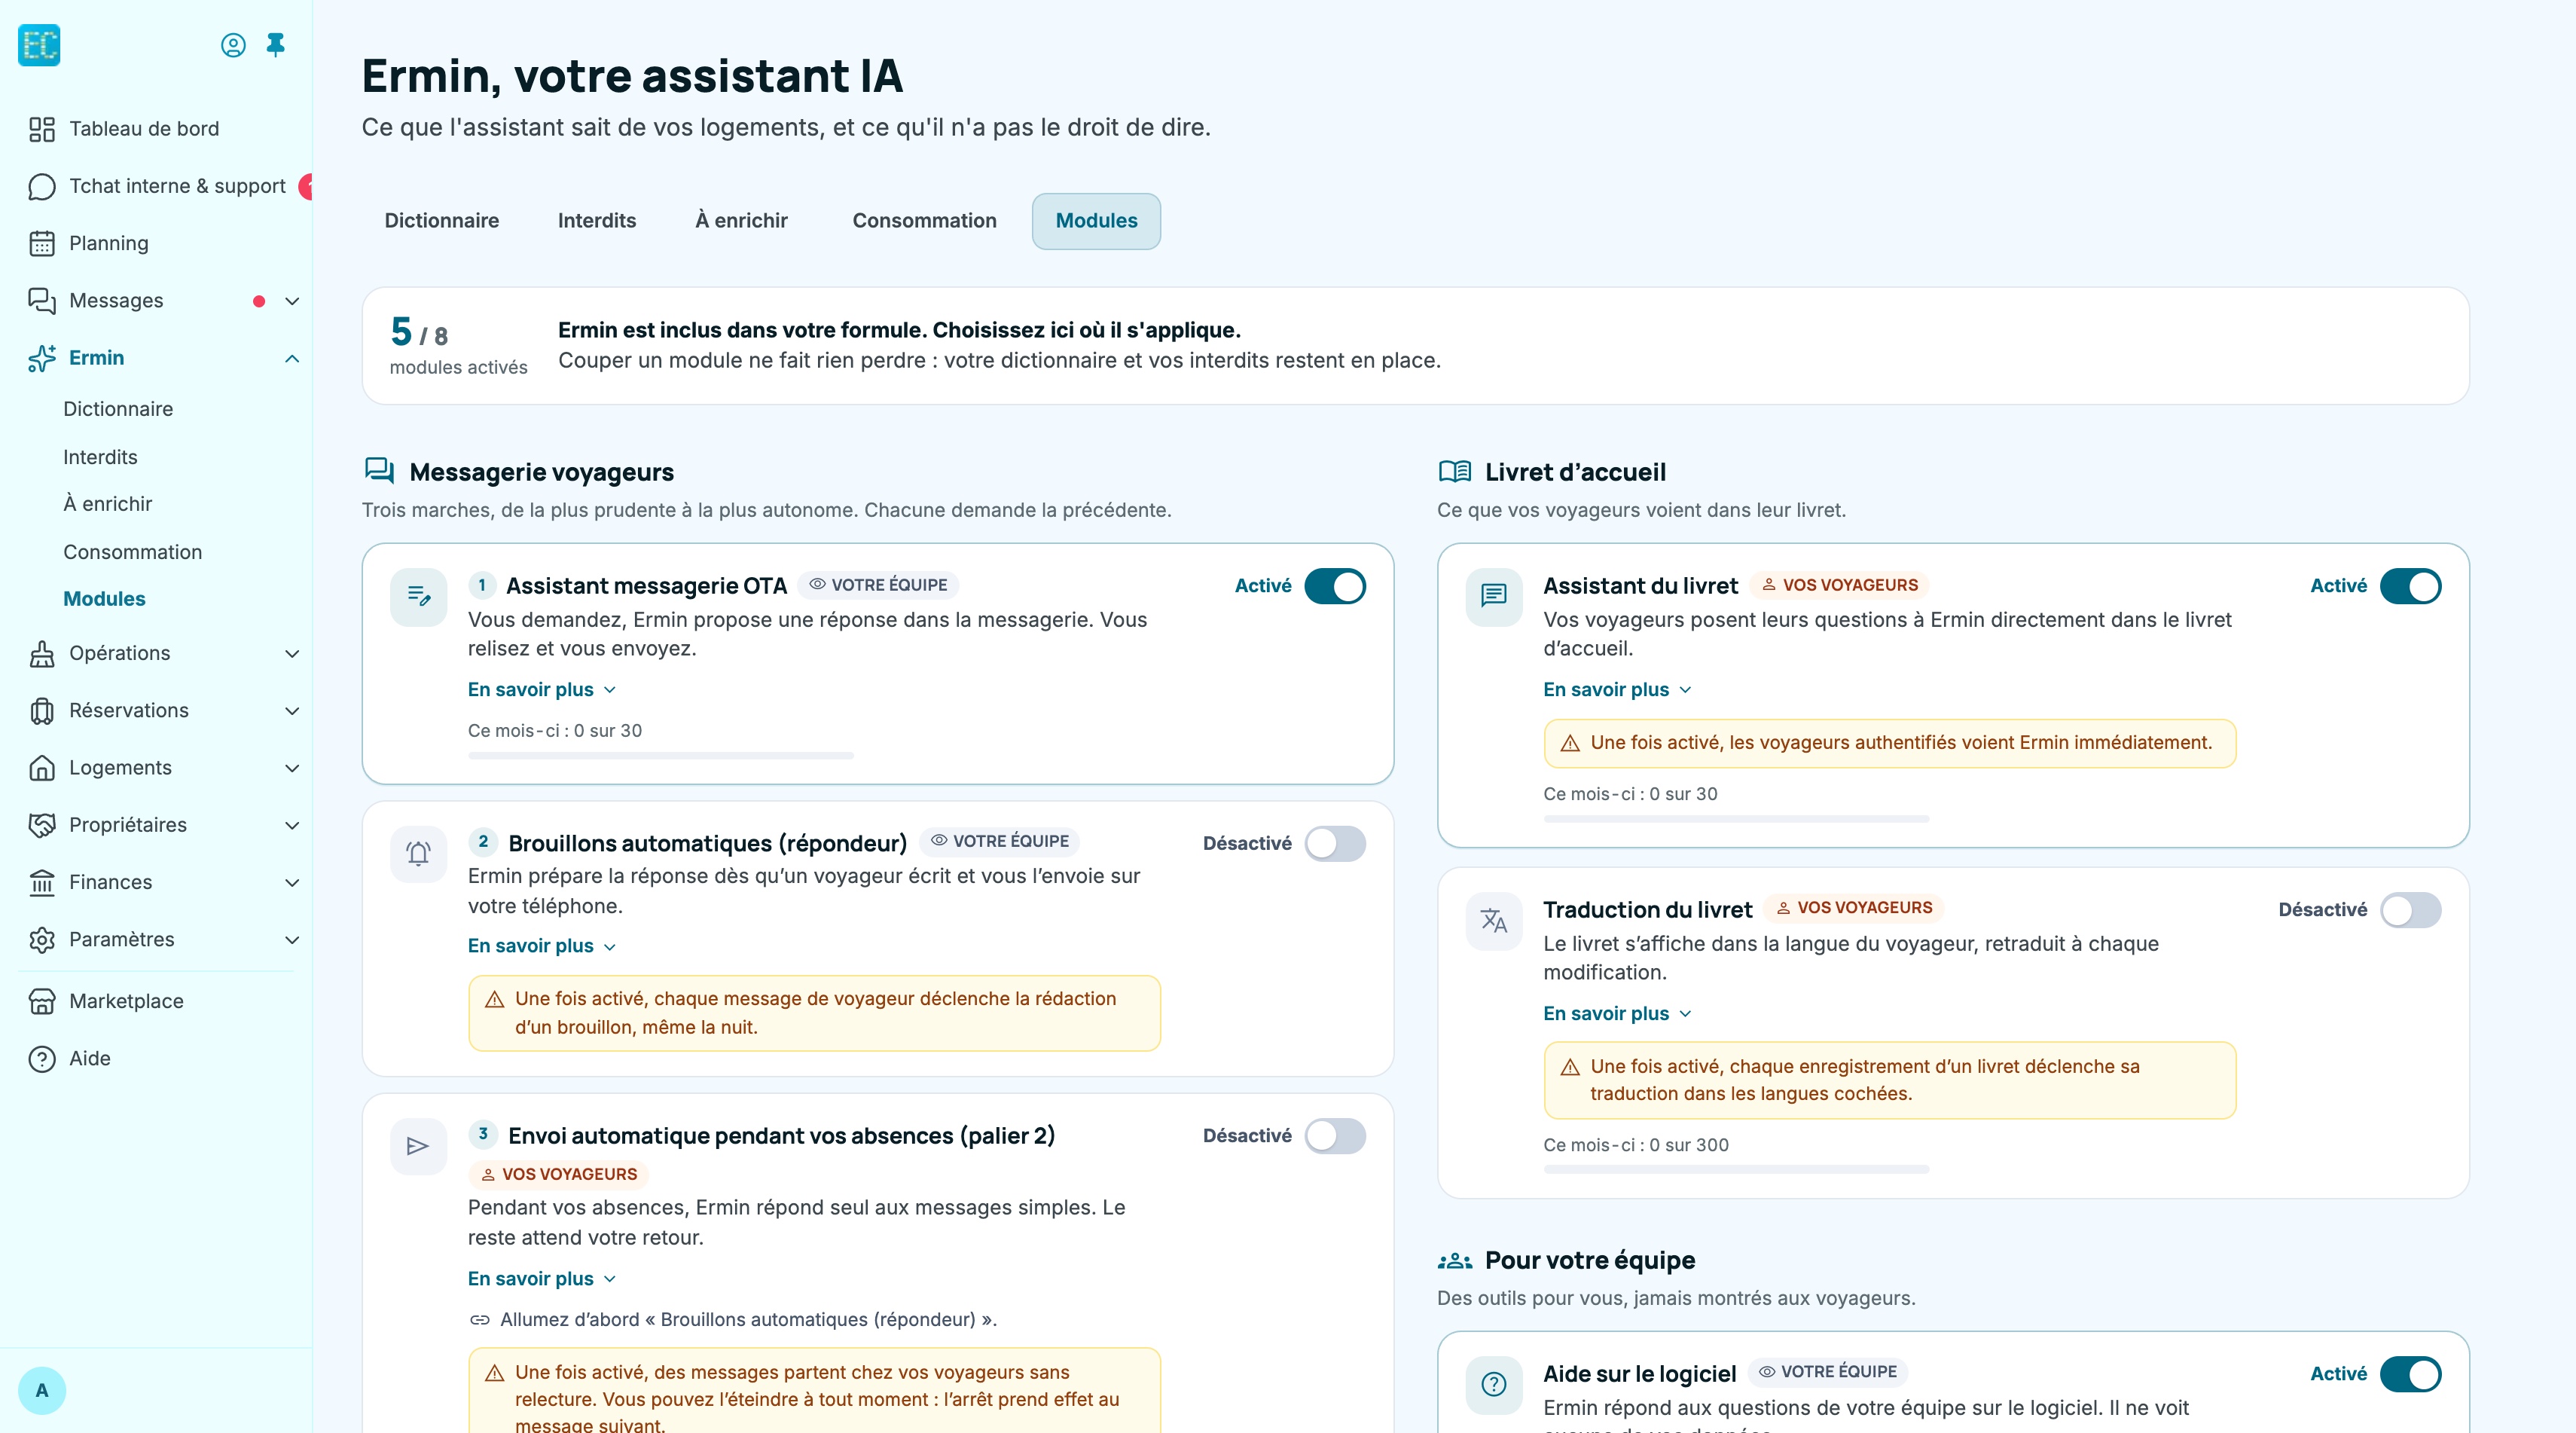This screenshot has height=1433, width=2576.
Task: Click the Aide question mark icon
Action: click(x=42, y=1058)
